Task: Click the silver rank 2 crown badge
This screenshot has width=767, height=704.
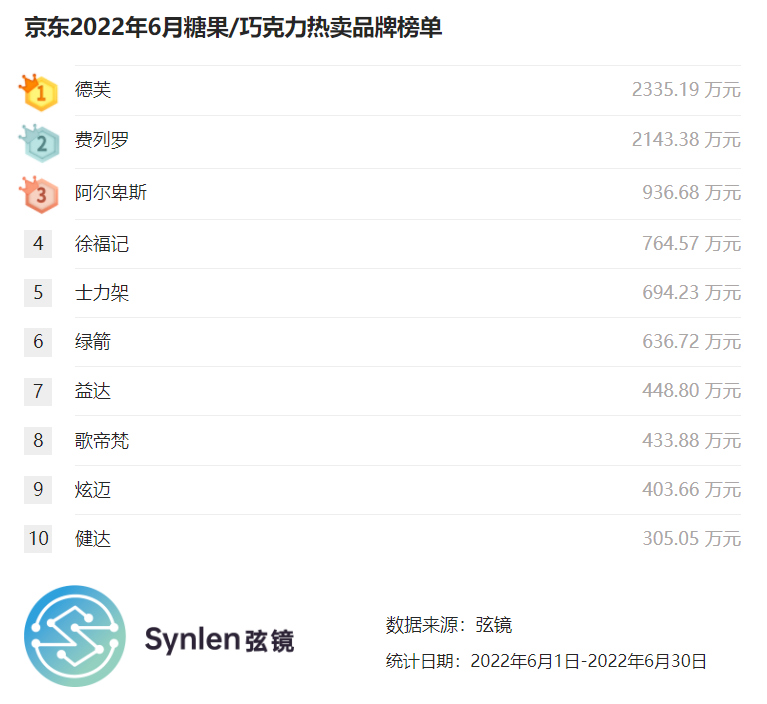Action: [39, 143]
